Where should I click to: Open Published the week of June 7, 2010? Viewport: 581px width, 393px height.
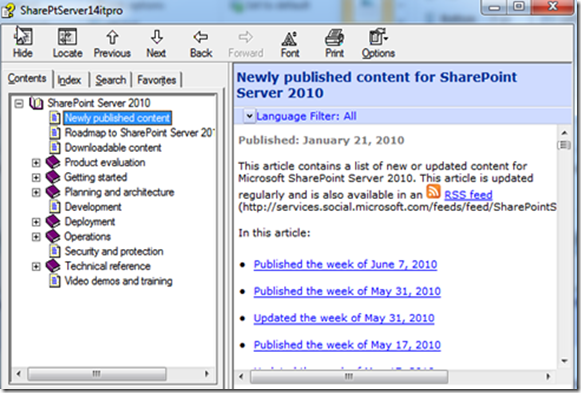[x=345, y=264]
